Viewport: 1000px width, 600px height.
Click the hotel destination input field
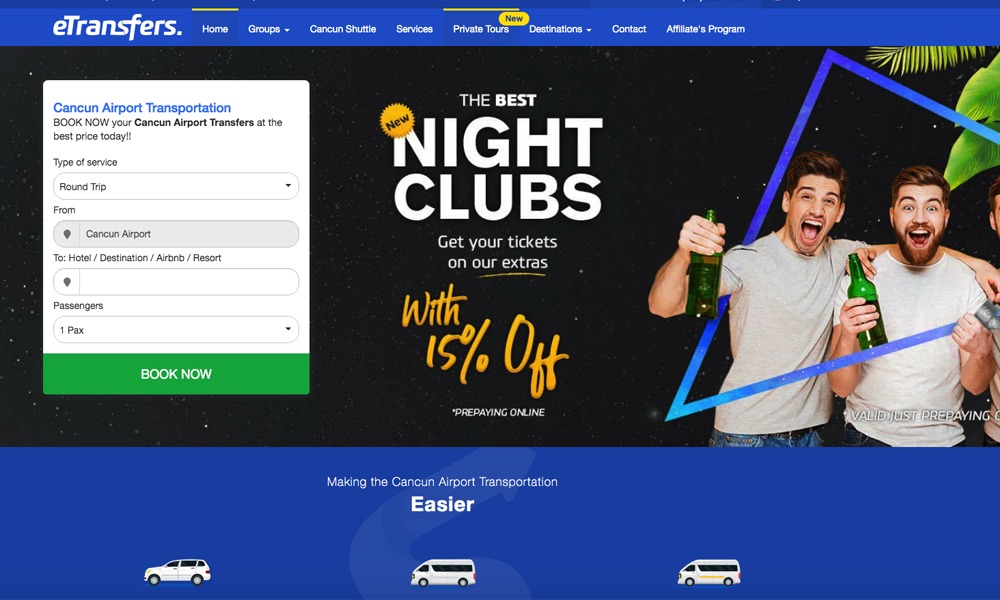click(189, 282)
